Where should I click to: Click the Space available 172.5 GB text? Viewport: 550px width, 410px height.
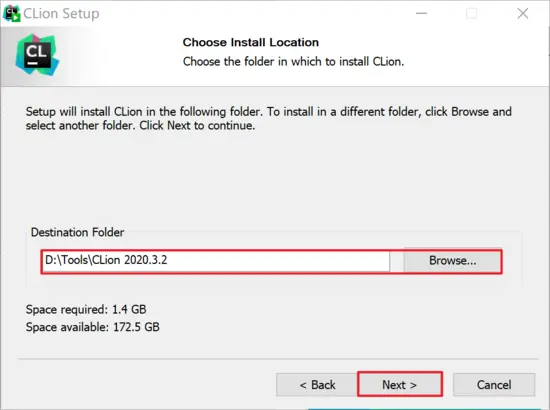tap(93, 327)
